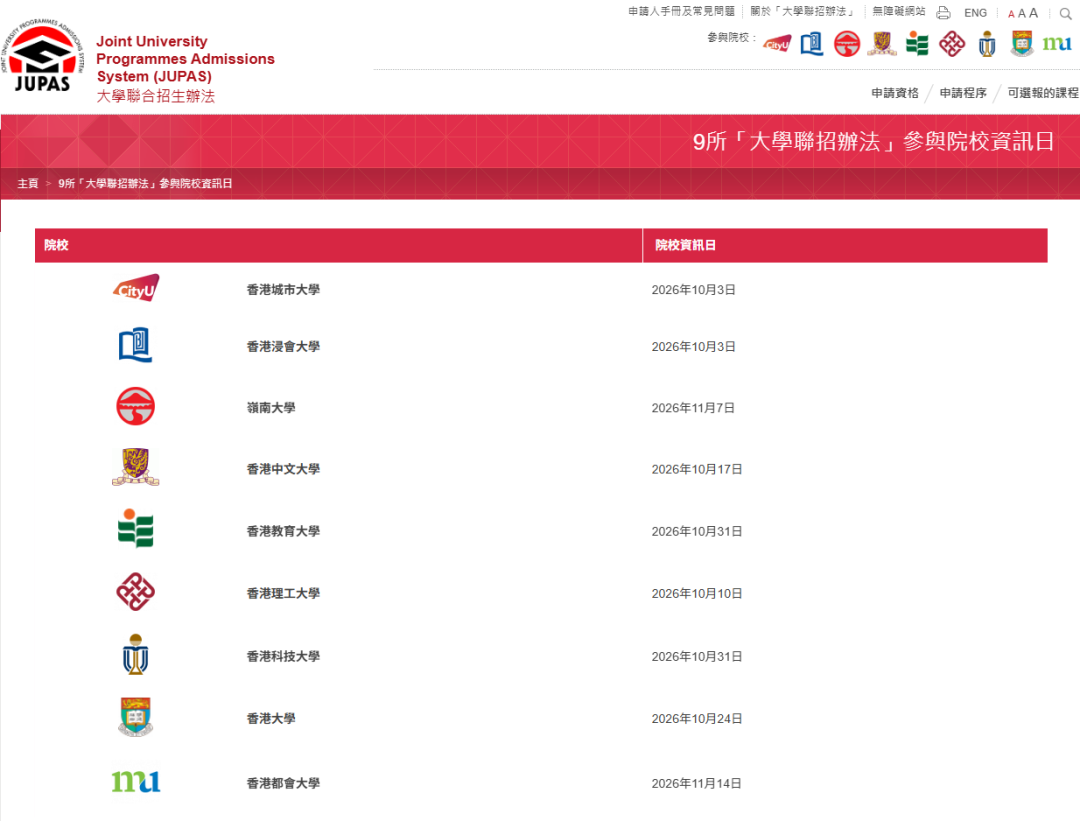Click the printer icon in the header
The height and width of the screenshot is (821, 1080).
point(943,12)
